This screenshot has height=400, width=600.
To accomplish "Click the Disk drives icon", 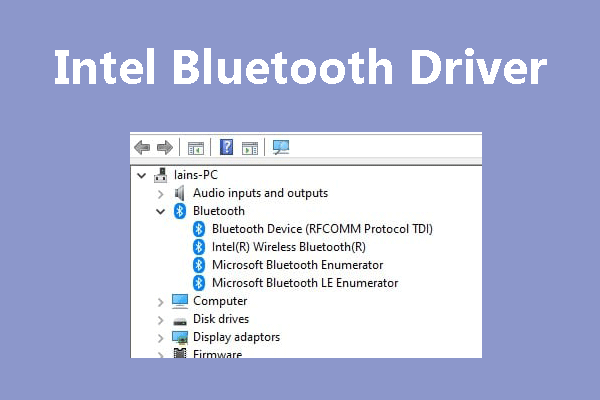I will (180, 319).
